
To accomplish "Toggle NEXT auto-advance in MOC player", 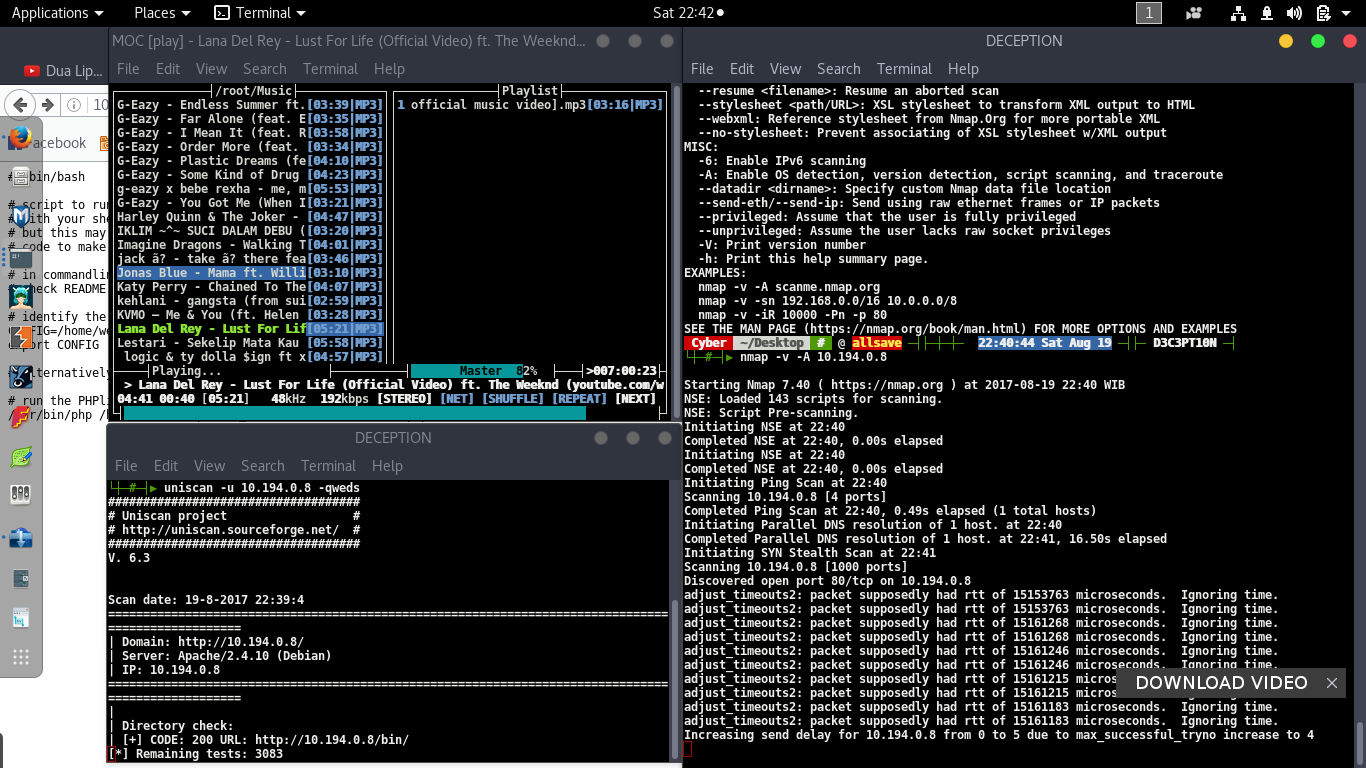I will pyautogui.click(x=634, y=398).
